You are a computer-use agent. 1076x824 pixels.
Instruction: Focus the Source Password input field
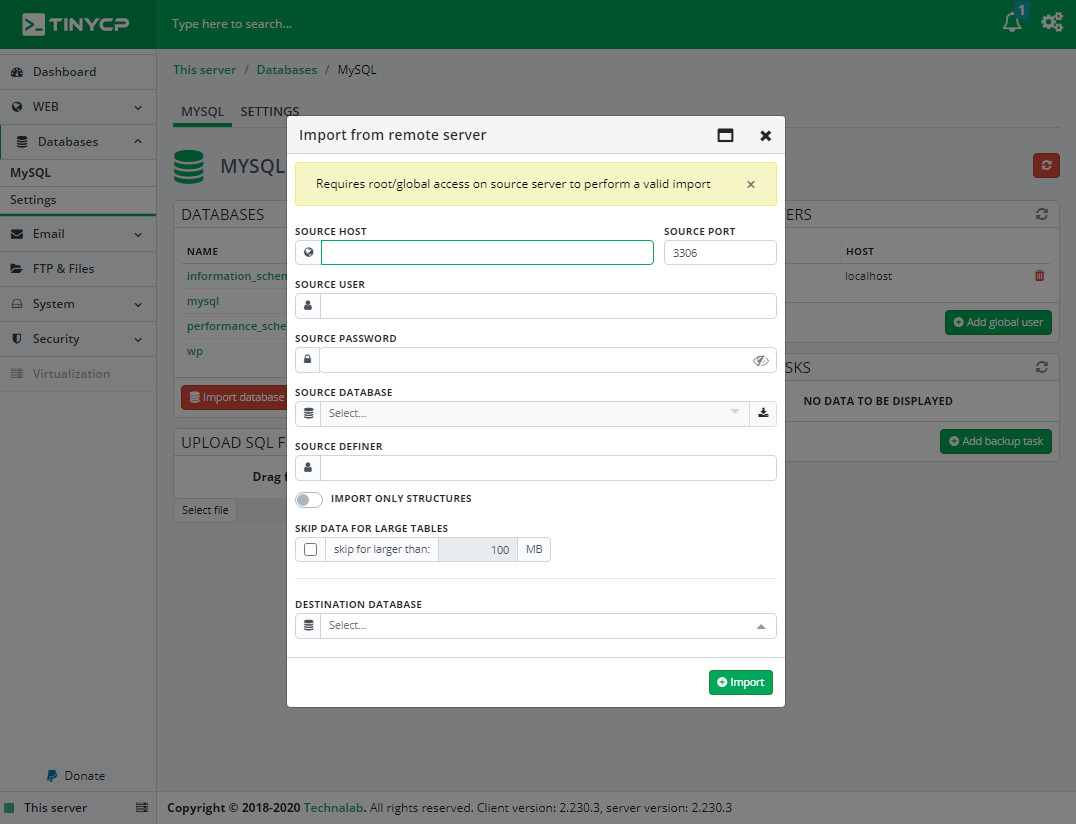535,360
